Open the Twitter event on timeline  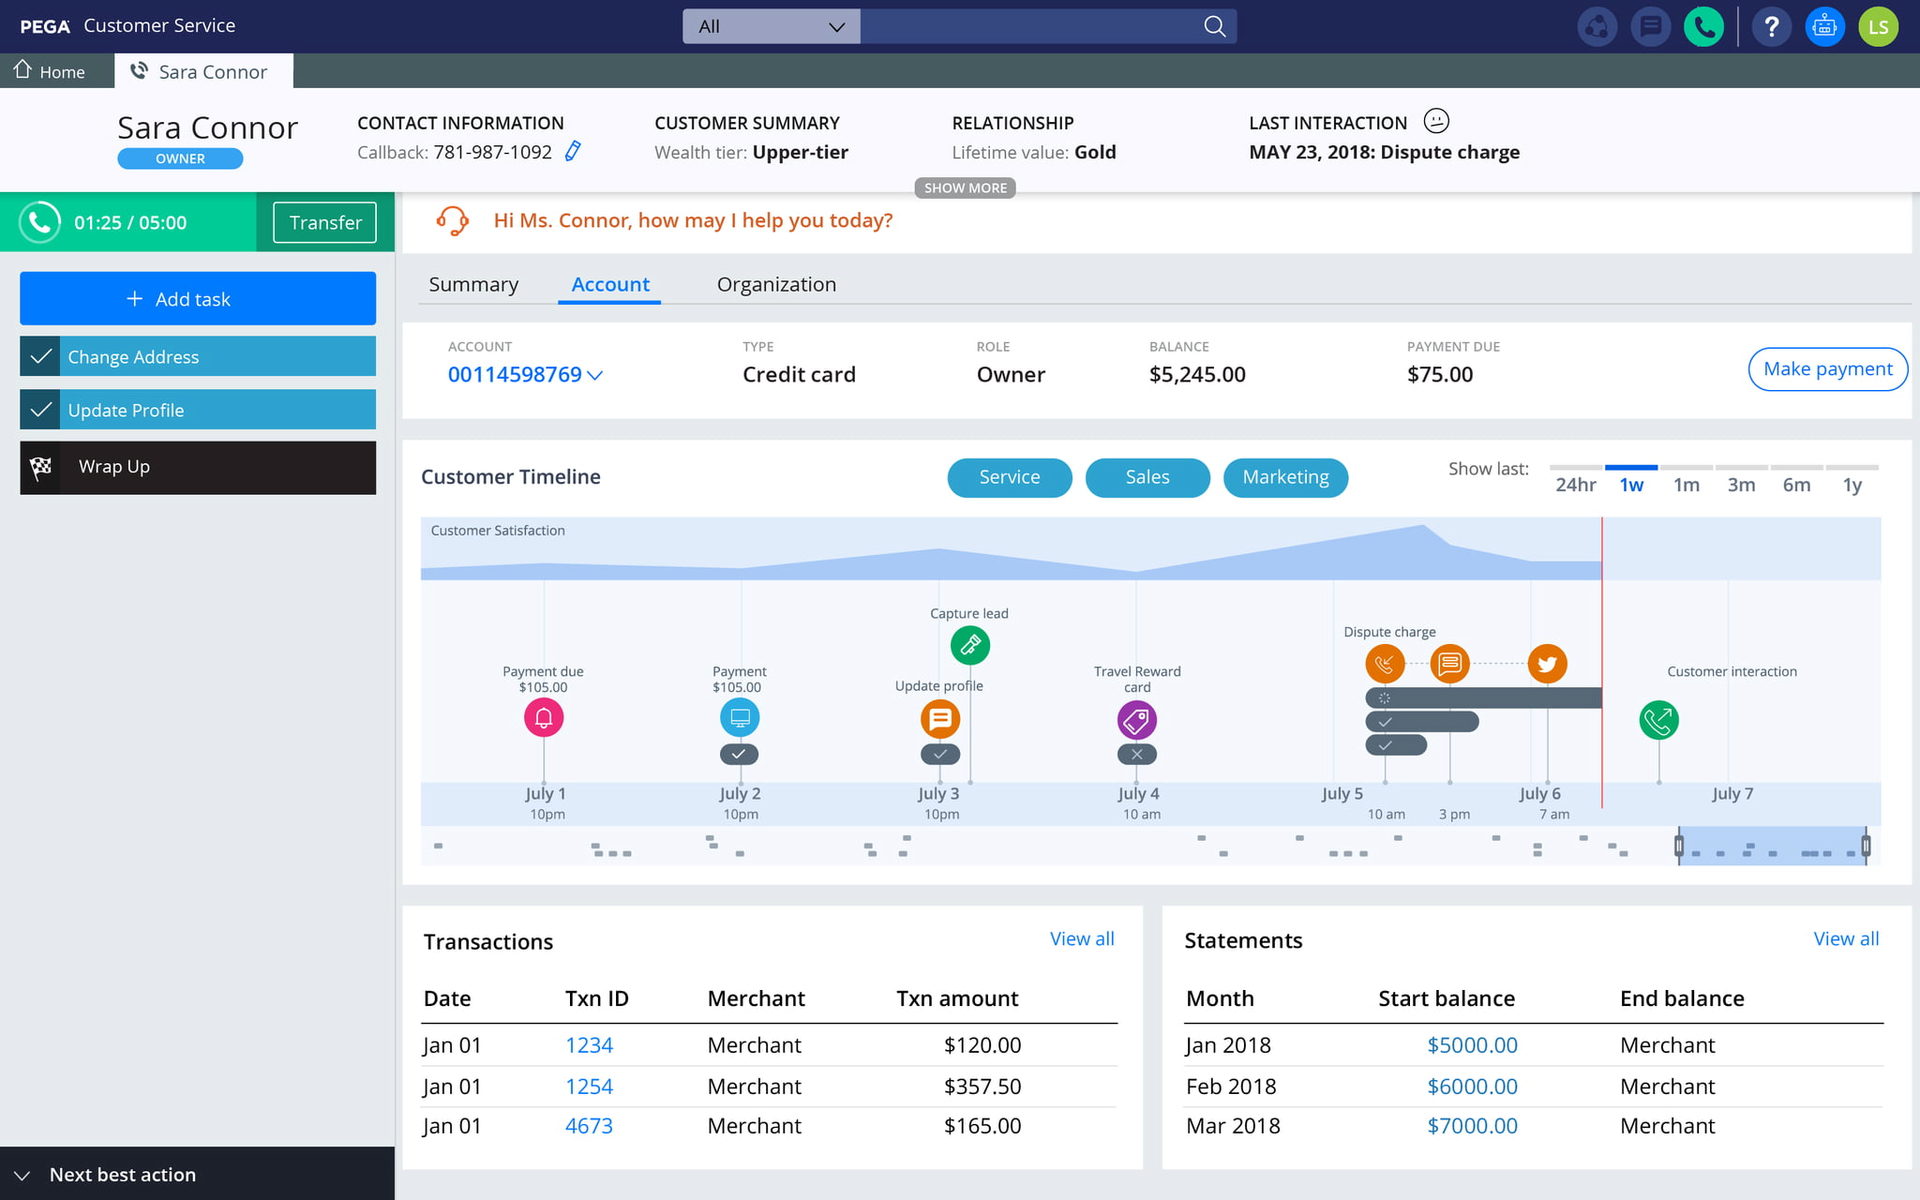pos(1547,664)
